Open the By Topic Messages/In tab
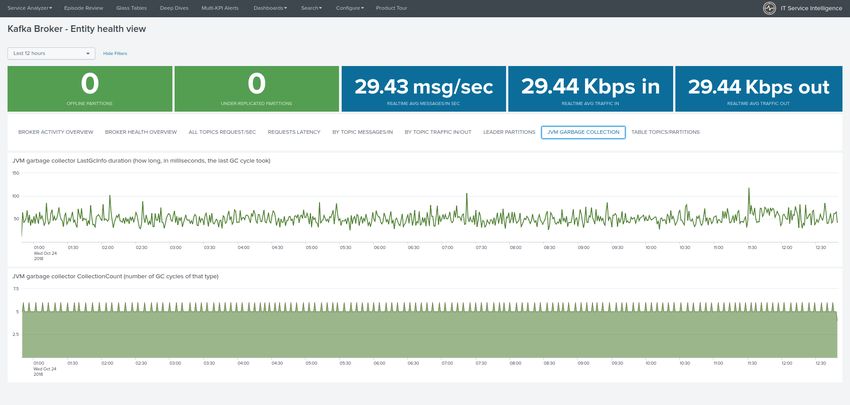This screenshot has height=405, width=850. 363,132
